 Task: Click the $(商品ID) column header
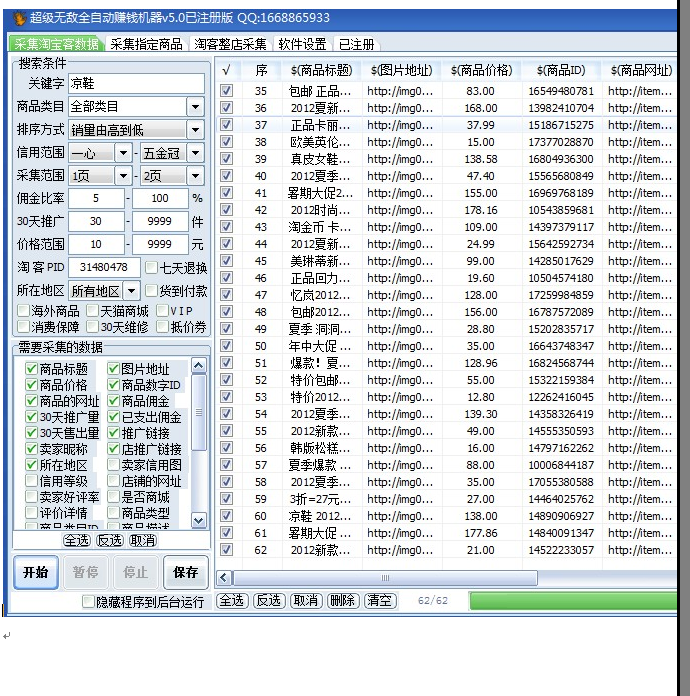(561, 70)
